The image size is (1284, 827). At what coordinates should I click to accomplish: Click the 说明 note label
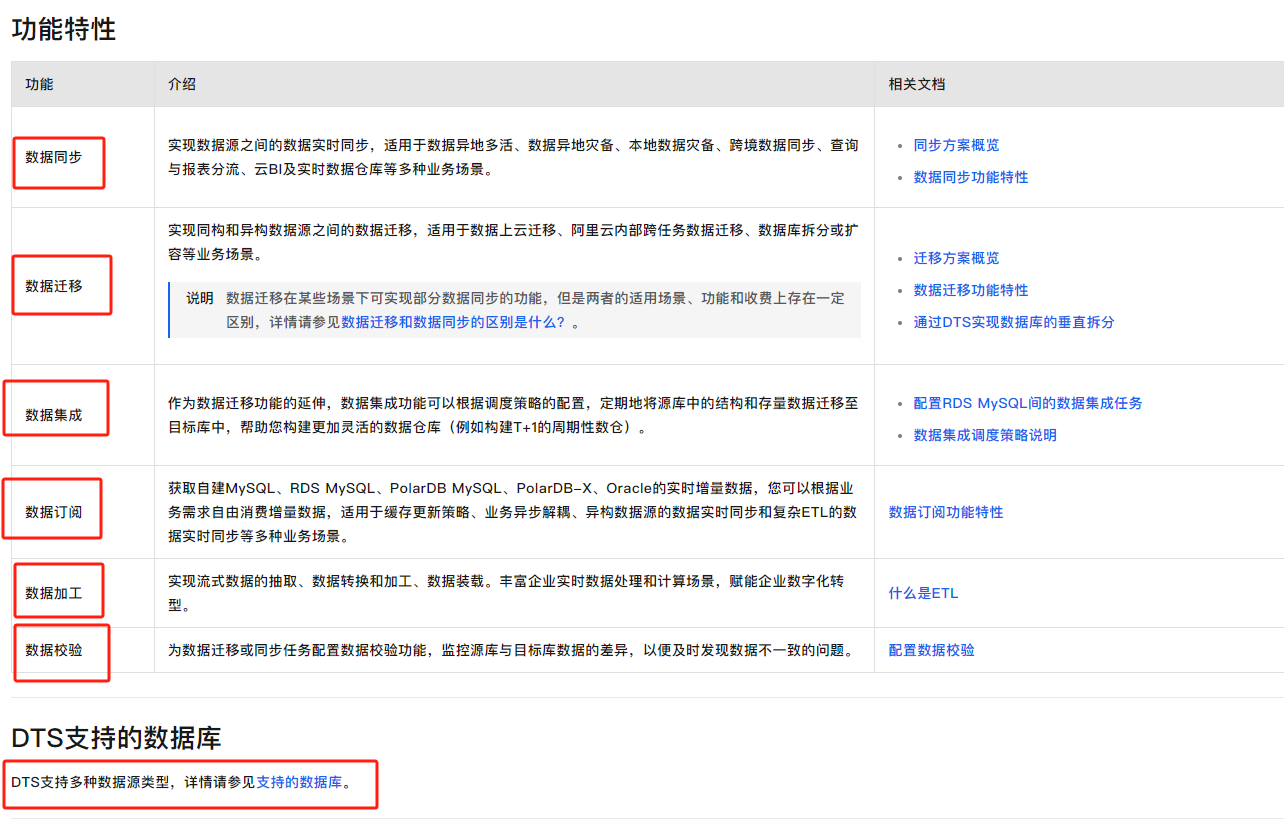point(200,298)
